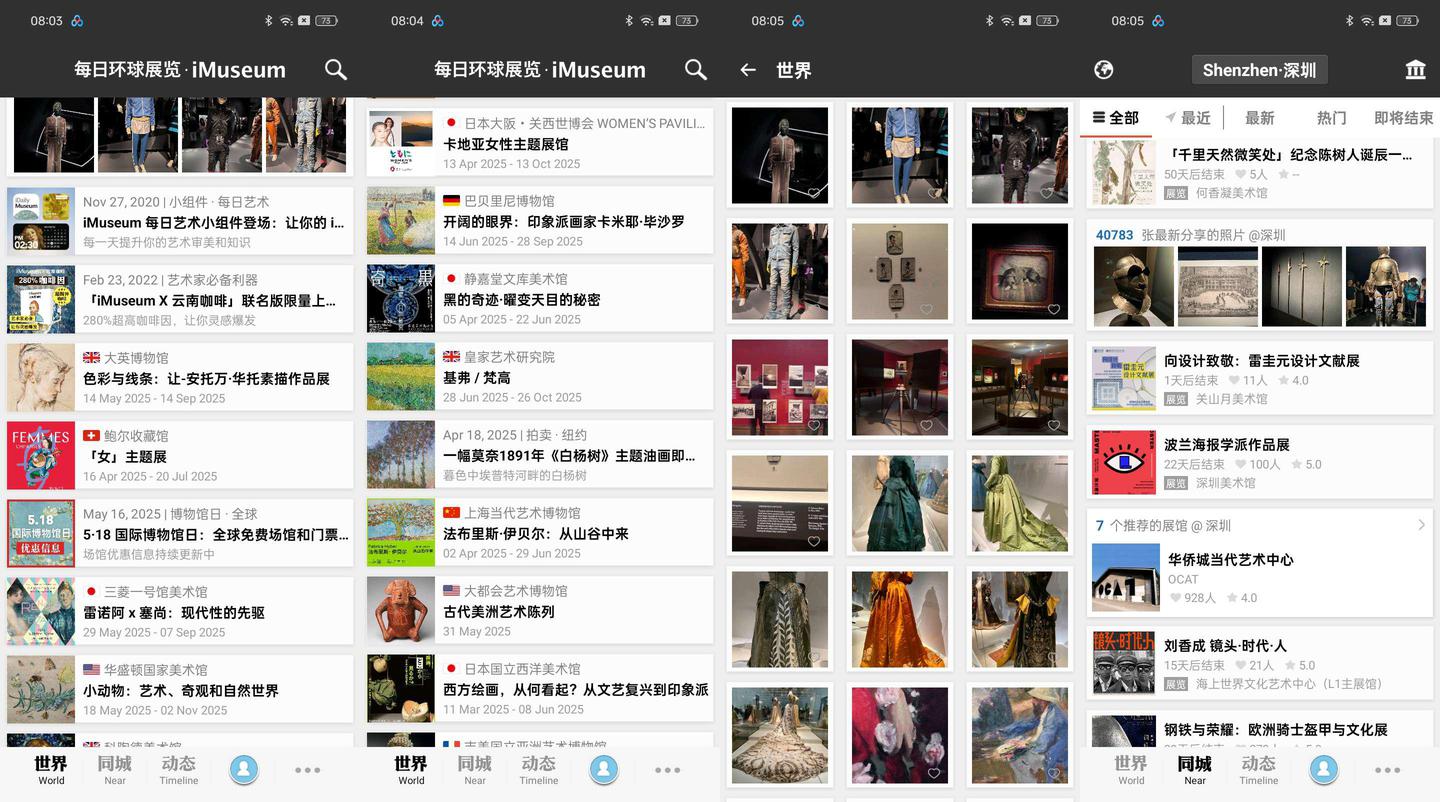This screenshot has height=802, width=1440.
Task: Like the blue denim jacket mannequin photo heart
Action: tap(933, 194)
